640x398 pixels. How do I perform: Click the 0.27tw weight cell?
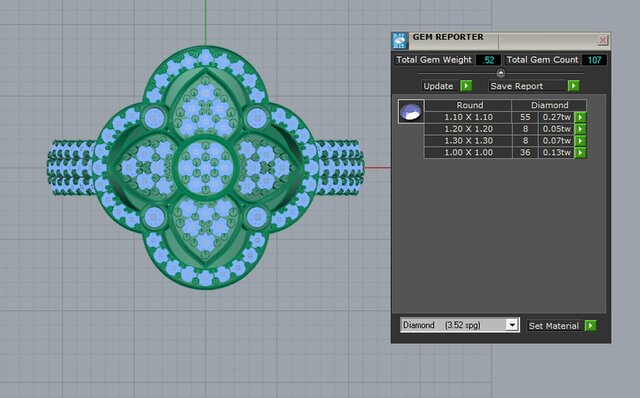tap(556, 117)
